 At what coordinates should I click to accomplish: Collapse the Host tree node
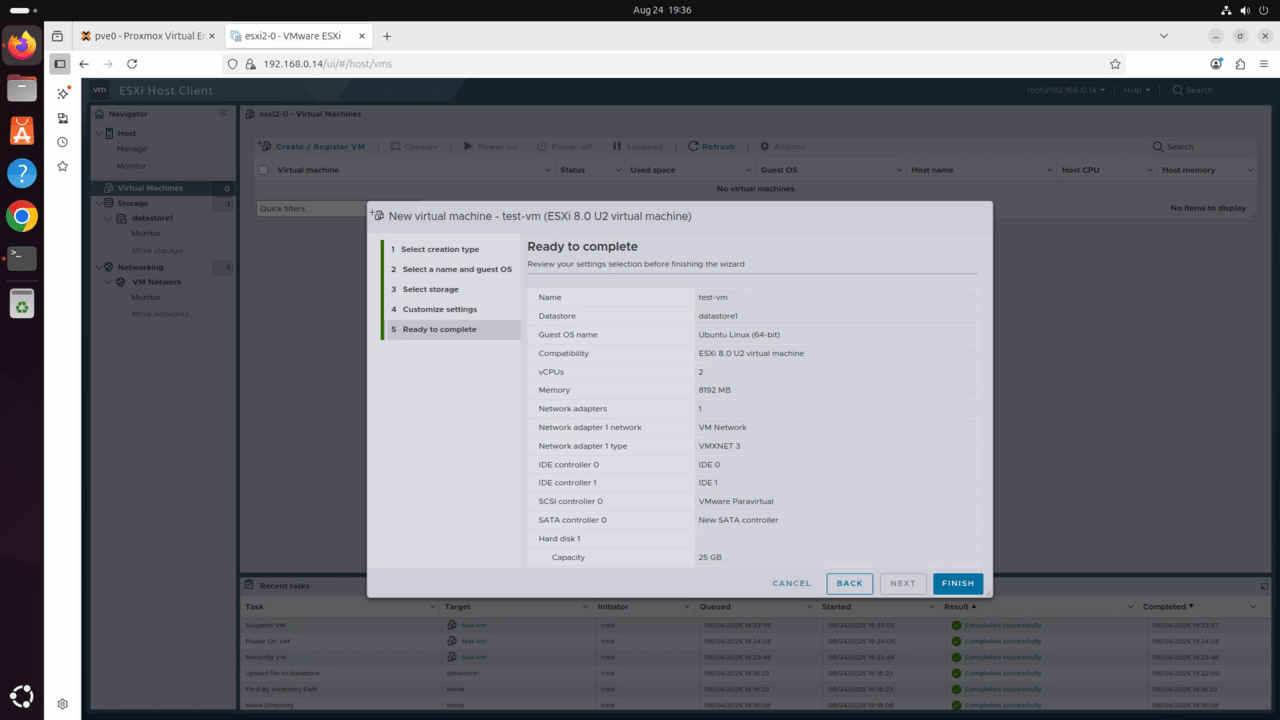point(98,133)
